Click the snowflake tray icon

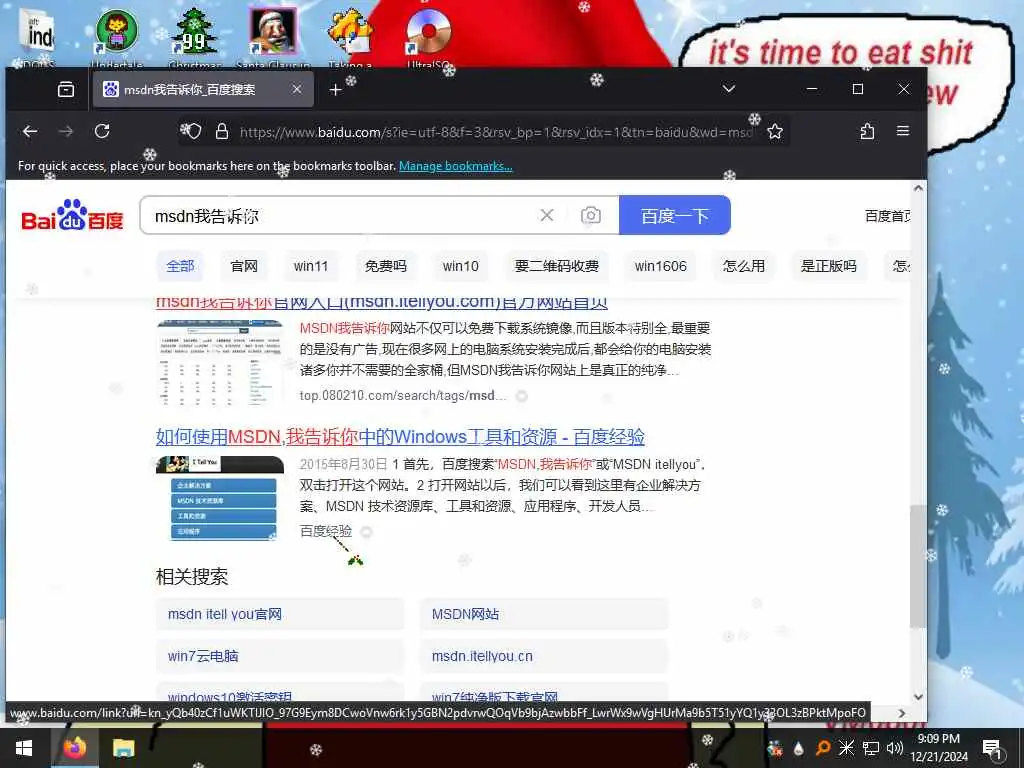point(846,748)
